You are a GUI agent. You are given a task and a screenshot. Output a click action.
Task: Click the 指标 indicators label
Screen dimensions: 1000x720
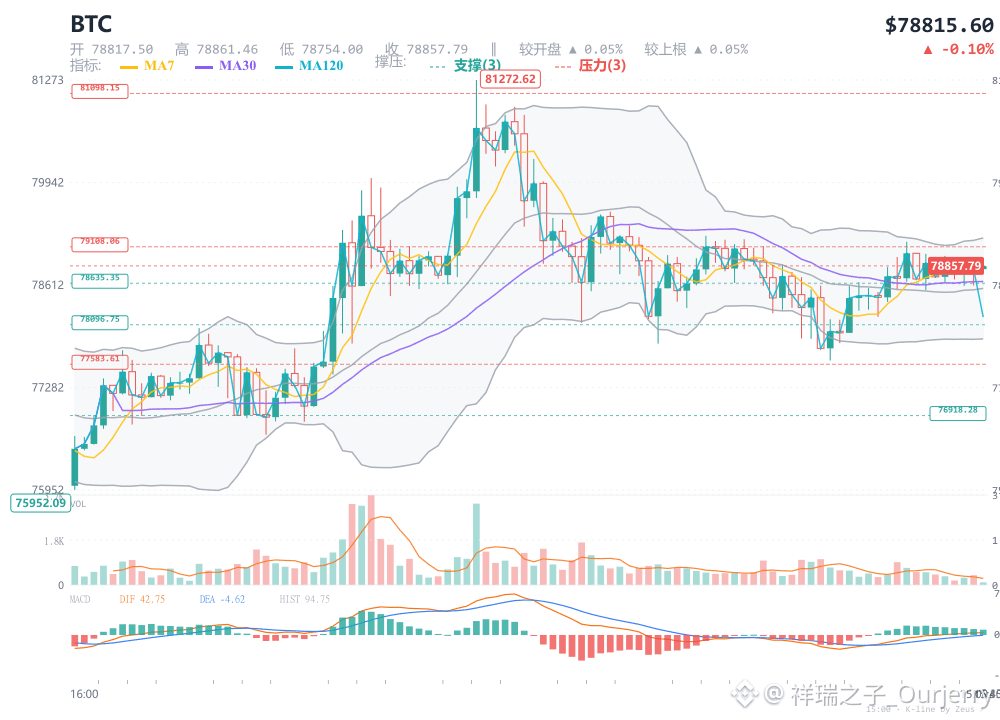pos(85,65)
